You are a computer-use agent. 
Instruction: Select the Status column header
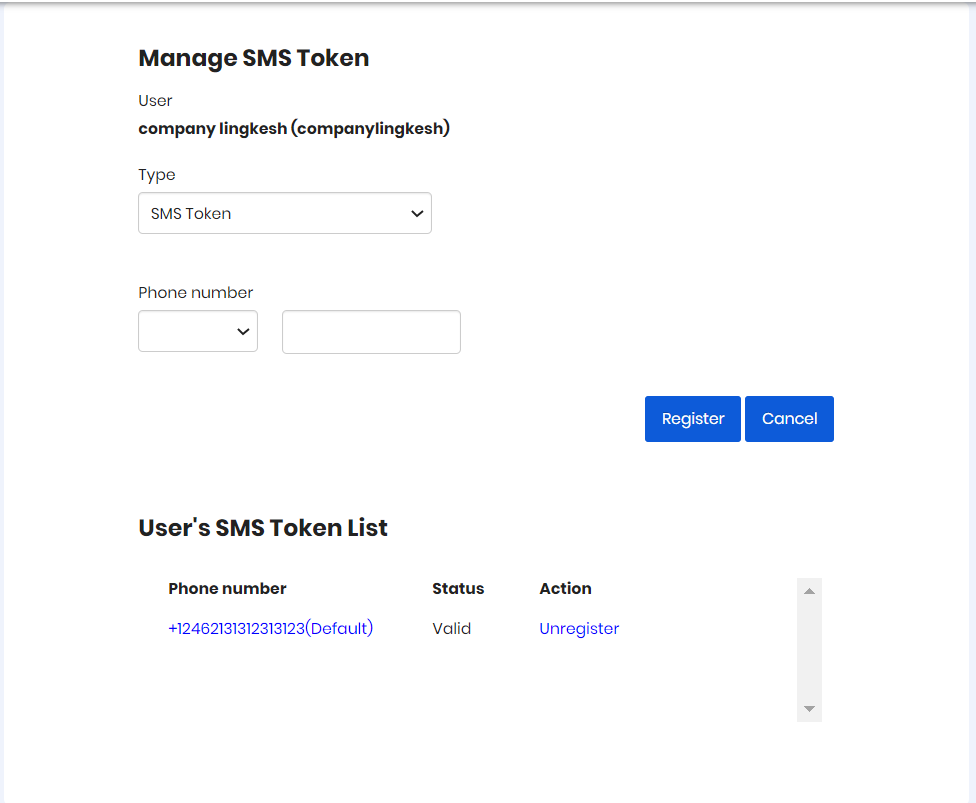coord(458,588)
